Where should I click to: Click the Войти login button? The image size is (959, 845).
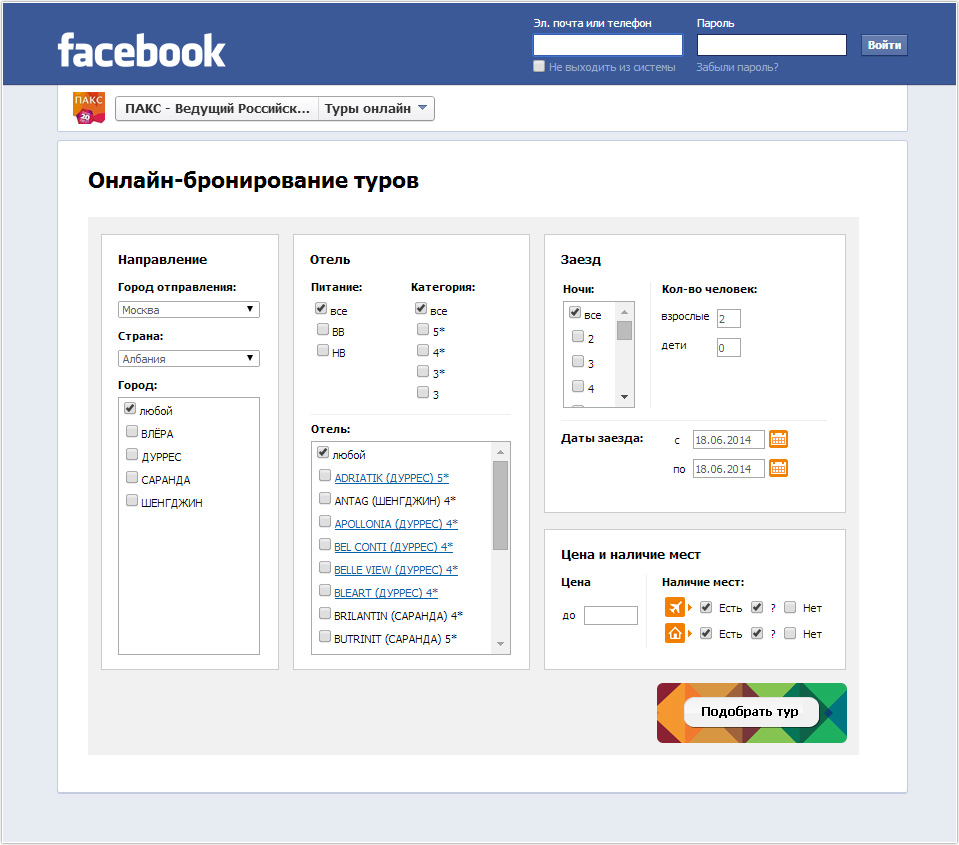(884, 45)
